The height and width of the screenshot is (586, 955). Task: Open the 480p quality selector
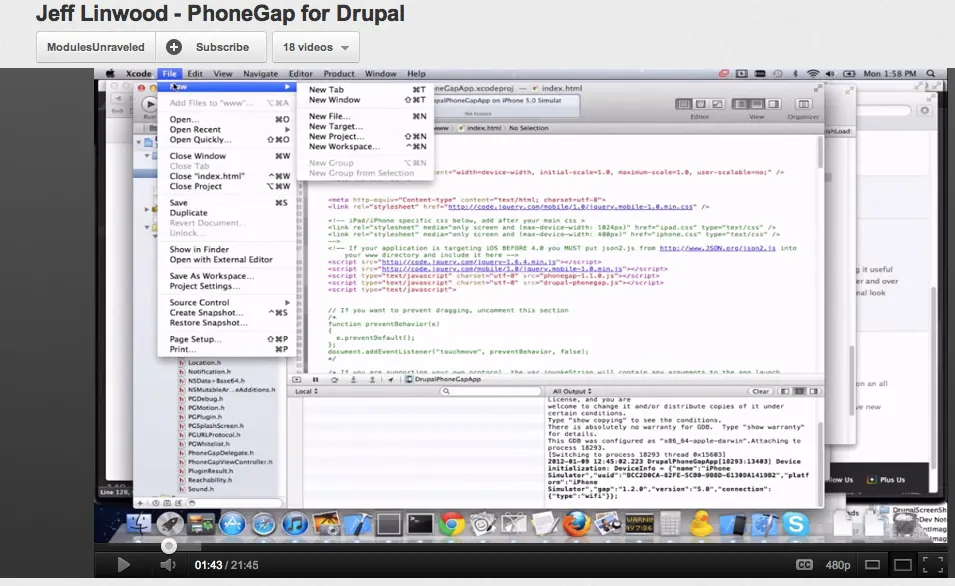tap(837, 565)
